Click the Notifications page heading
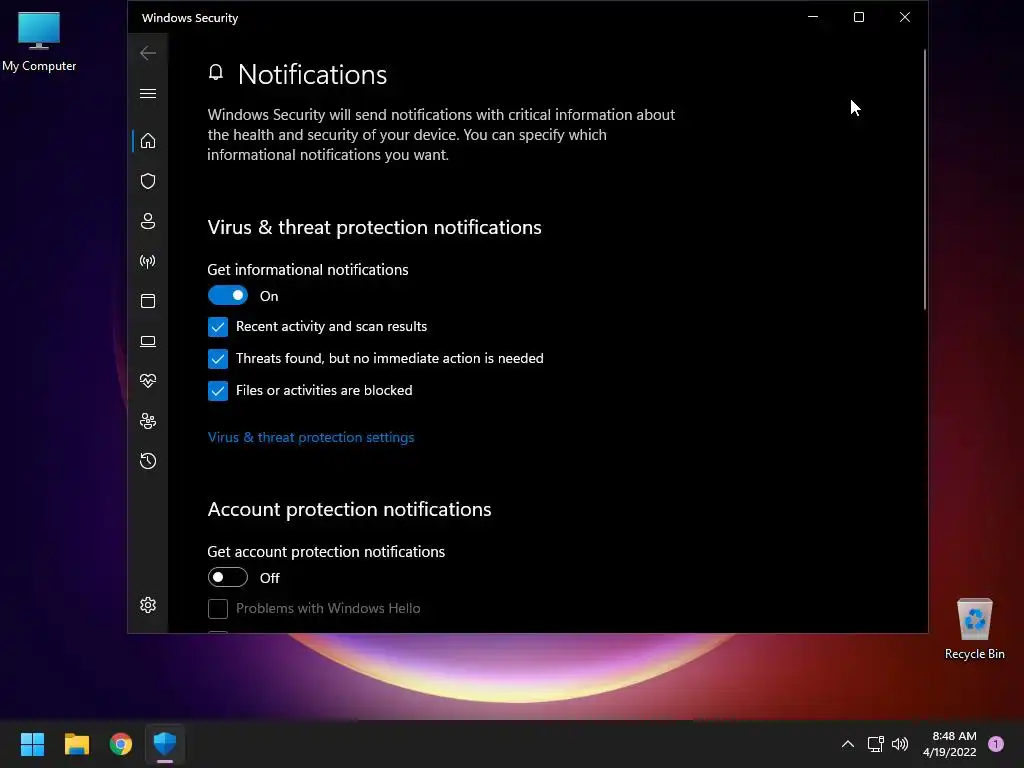The width and height of the screenshot is (1024, 768). 312,74
